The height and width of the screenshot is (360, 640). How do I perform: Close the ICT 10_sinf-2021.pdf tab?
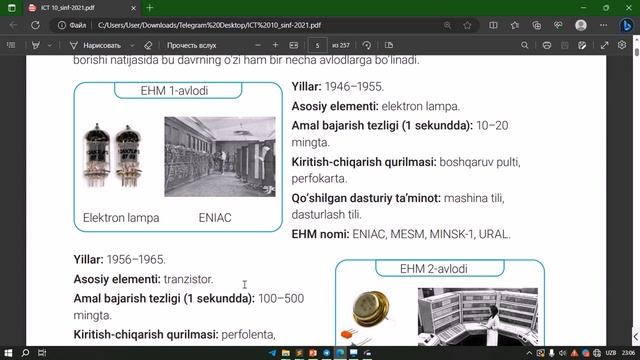point(133,8)
